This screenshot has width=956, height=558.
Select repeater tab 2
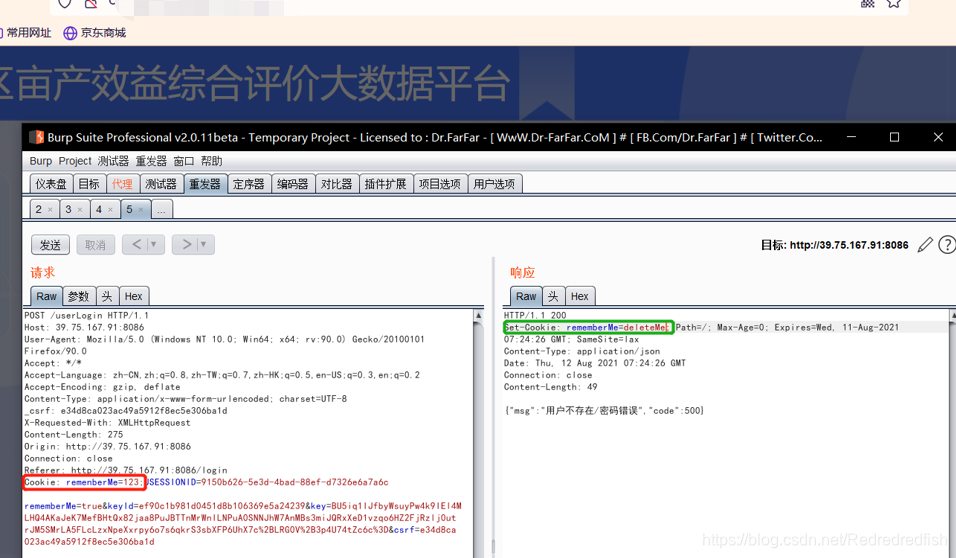pos(38,209)
